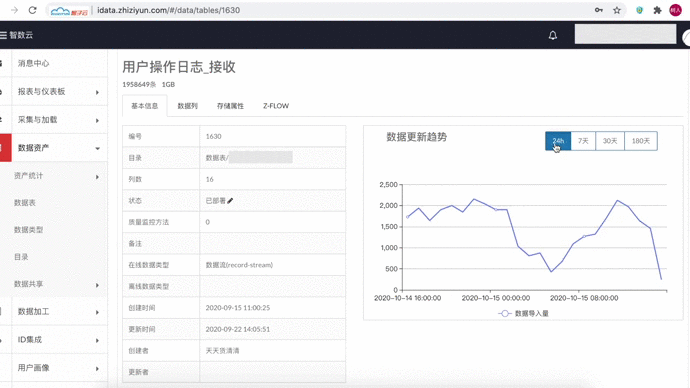Open 消息中心 in sidebar
This screenshot has width=690, height=388.
pyautogui.click(x=33, y=63)
